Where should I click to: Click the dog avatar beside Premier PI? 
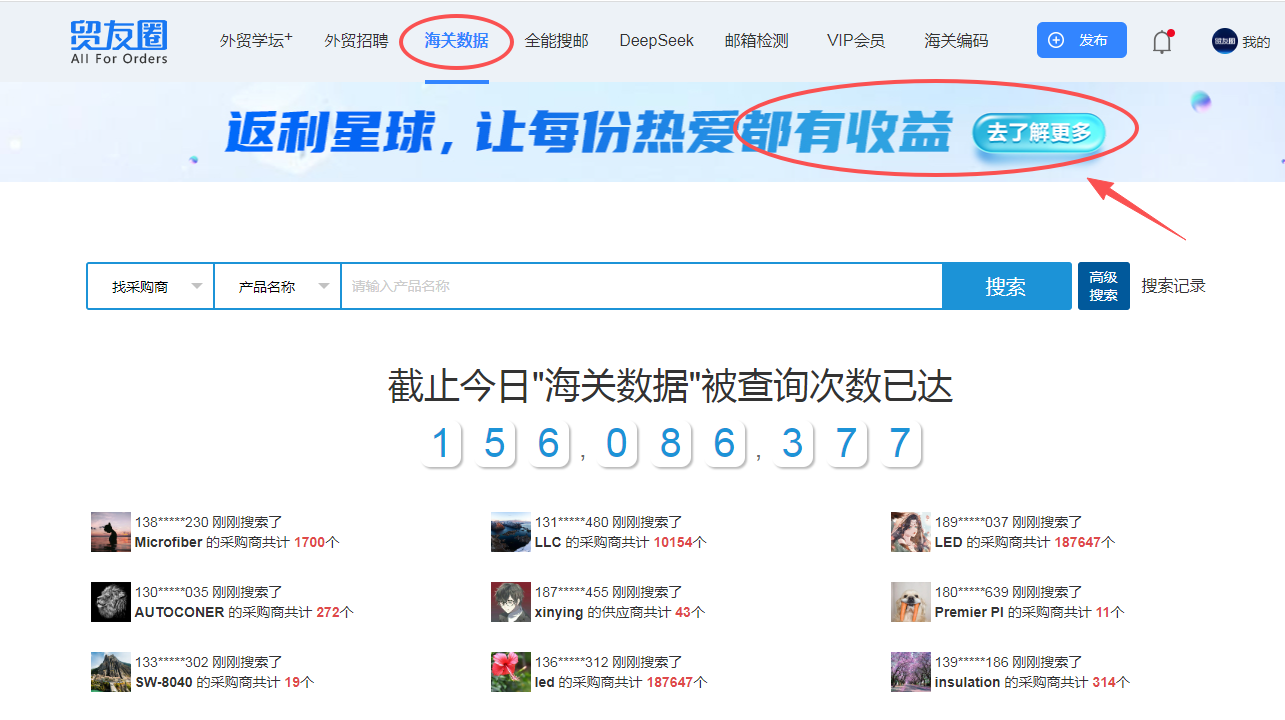(x=910, y=602)
